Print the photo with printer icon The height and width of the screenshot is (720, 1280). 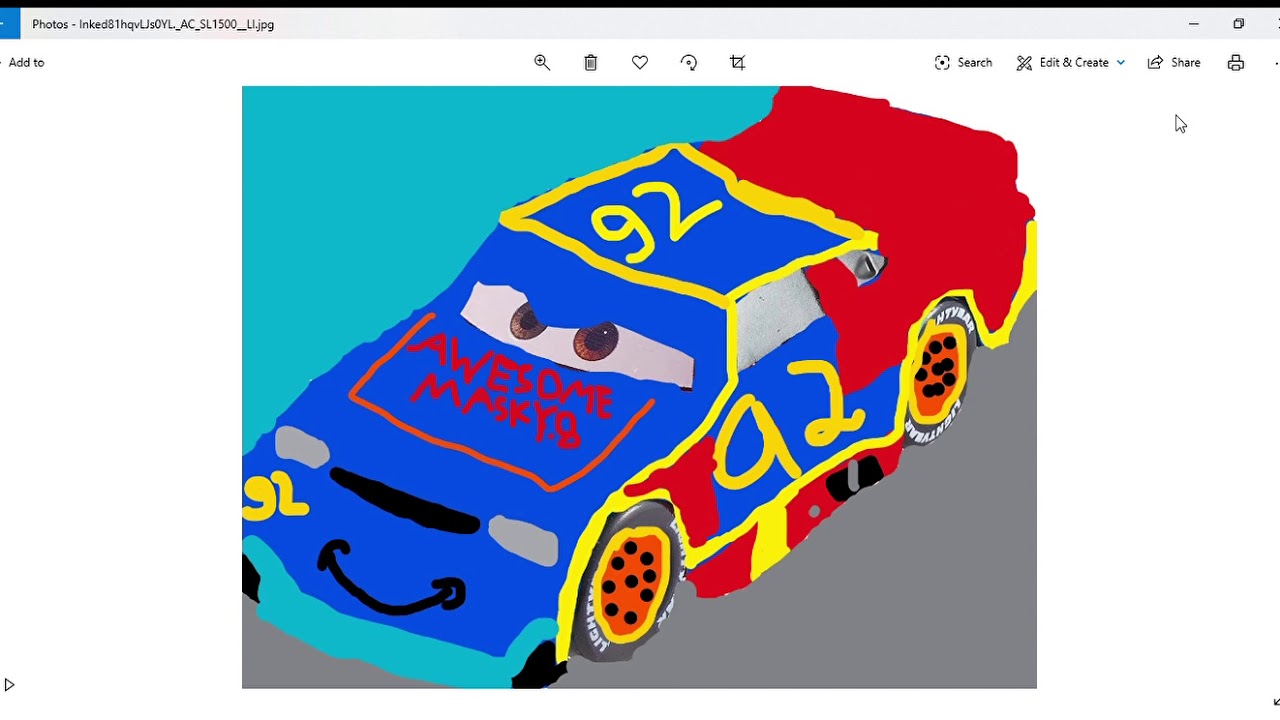tap(1236, 62)
